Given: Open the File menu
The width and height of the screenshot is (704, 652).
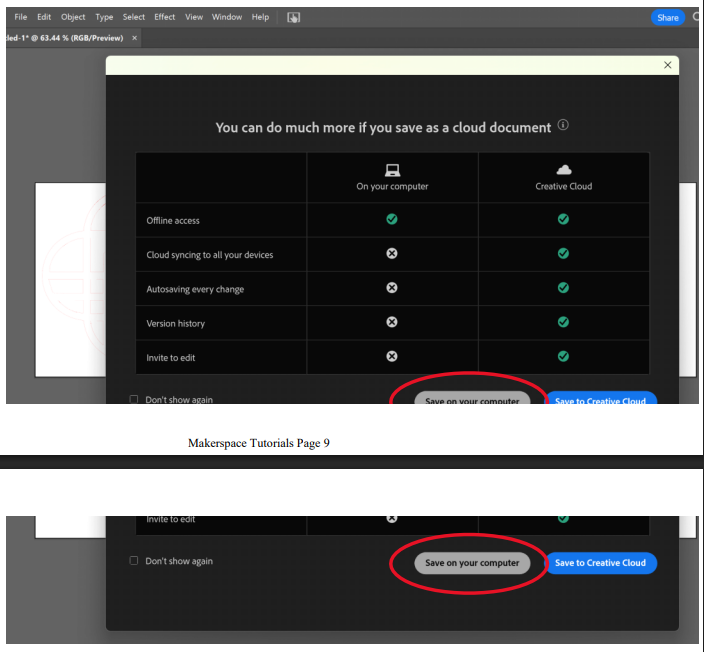Looking at the screenshot, I should click(20, 17).
